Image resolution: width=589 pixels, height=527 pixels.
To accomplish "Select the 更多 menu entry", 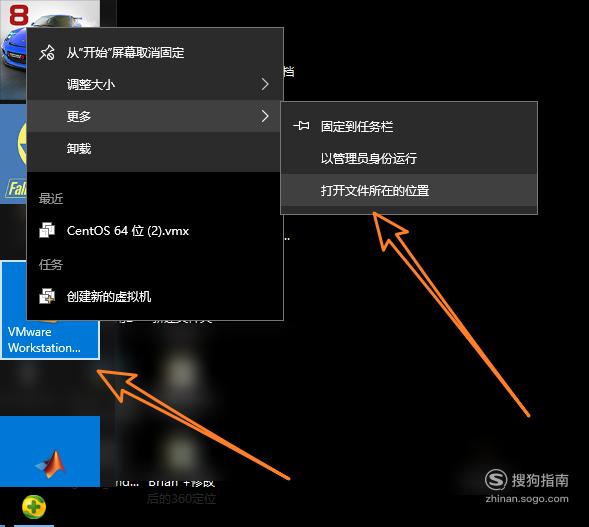I will (155, 116).
